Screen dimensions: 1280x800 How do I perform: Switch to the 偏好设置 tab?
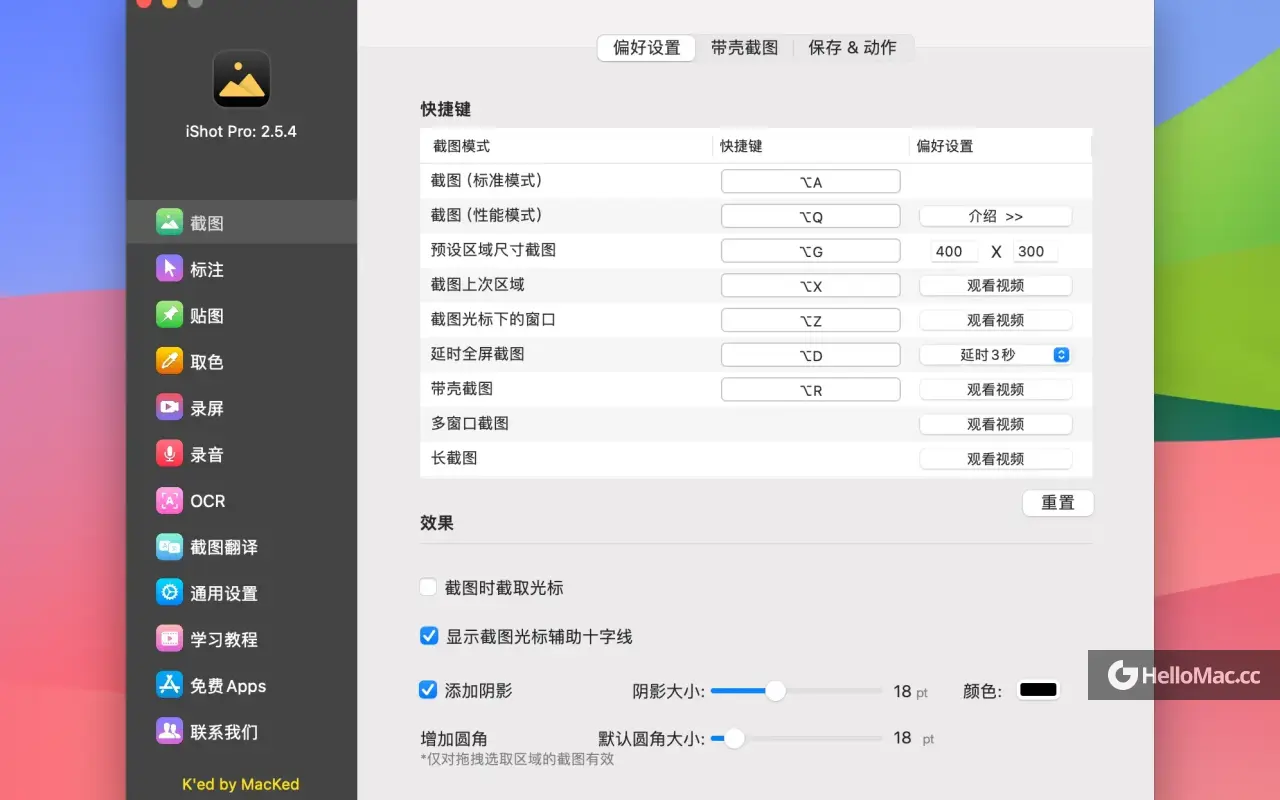click(x=646, y=48)
